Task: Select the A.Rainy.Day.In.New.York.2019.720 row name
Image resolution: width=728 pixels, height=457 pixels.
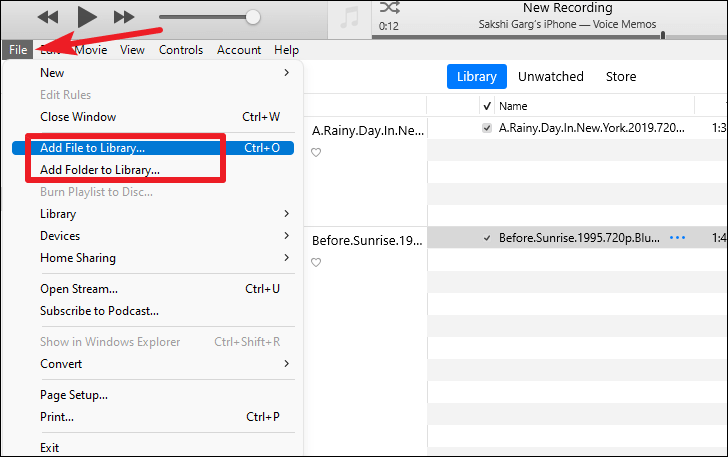Action: click(592, 128)
